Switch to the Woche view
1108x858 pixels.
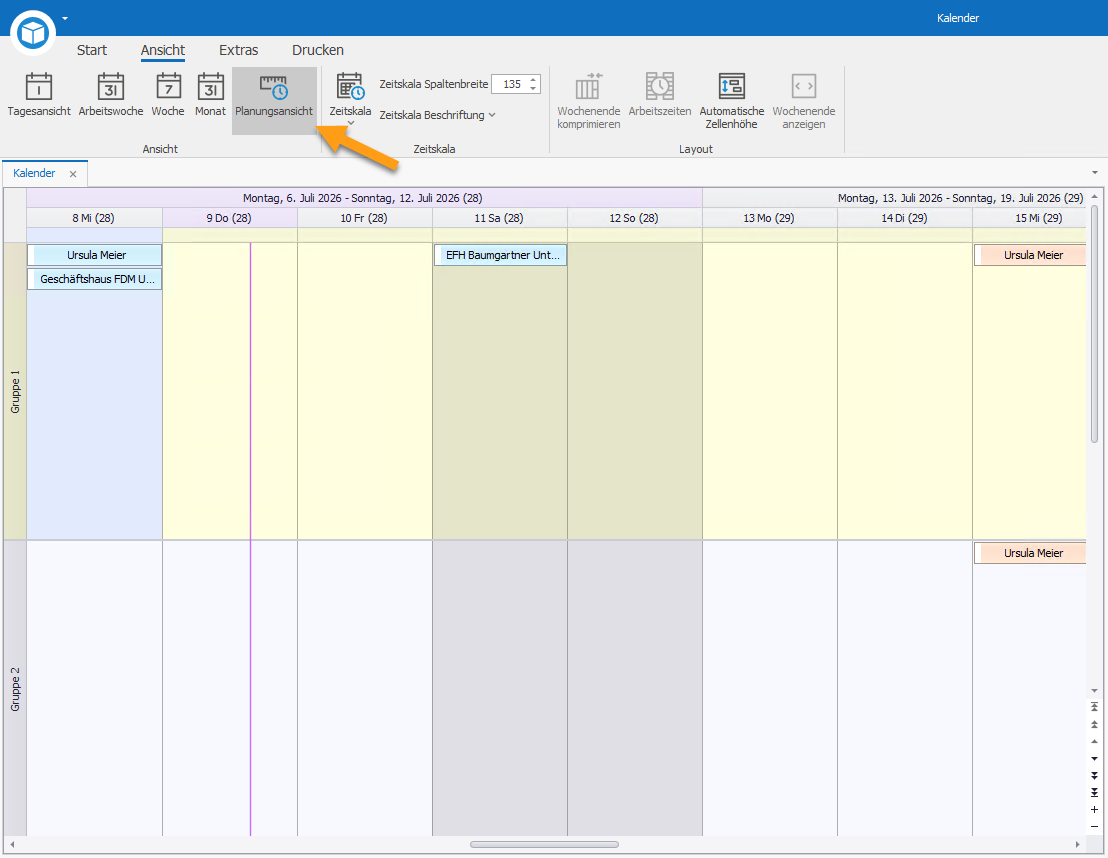tap(168, 95)
